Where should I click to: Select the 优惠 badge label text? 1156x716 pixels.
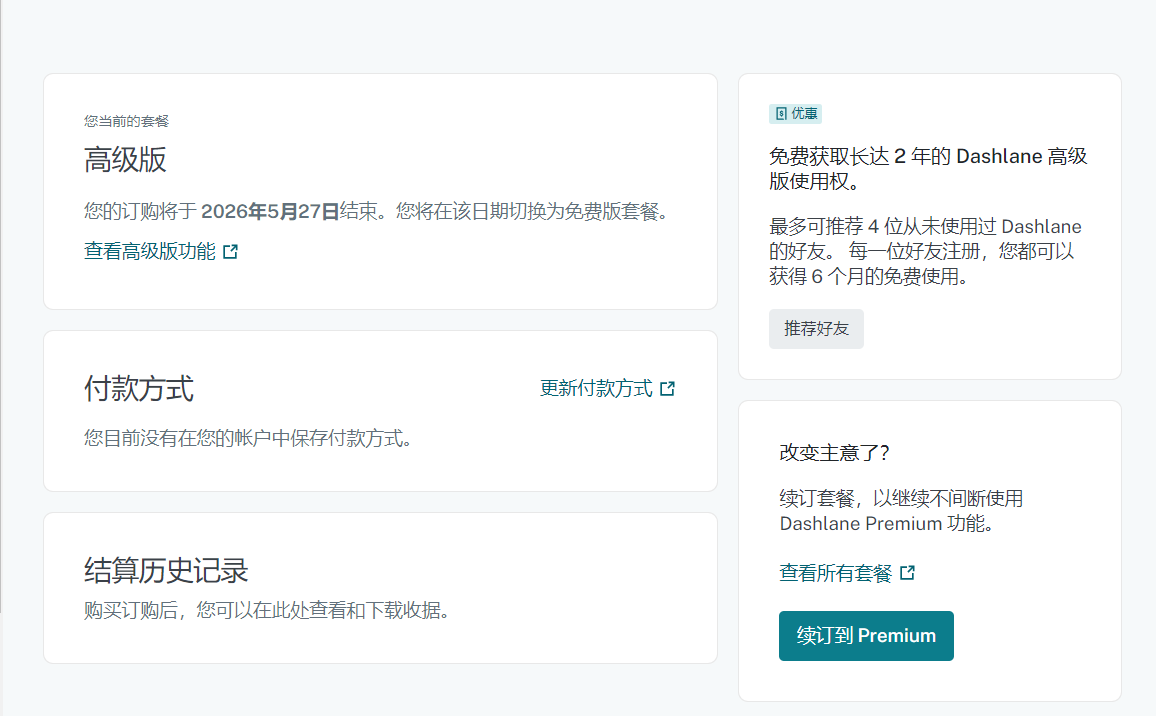click(804, 114)
